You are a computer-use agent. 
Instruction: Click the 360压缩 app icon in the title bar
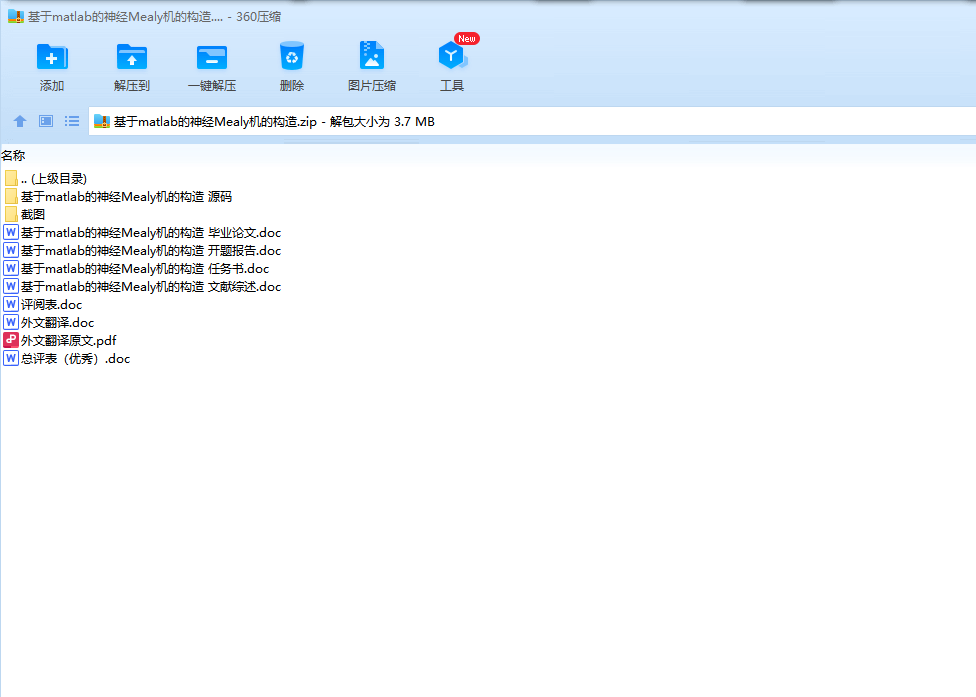(16, 17)
